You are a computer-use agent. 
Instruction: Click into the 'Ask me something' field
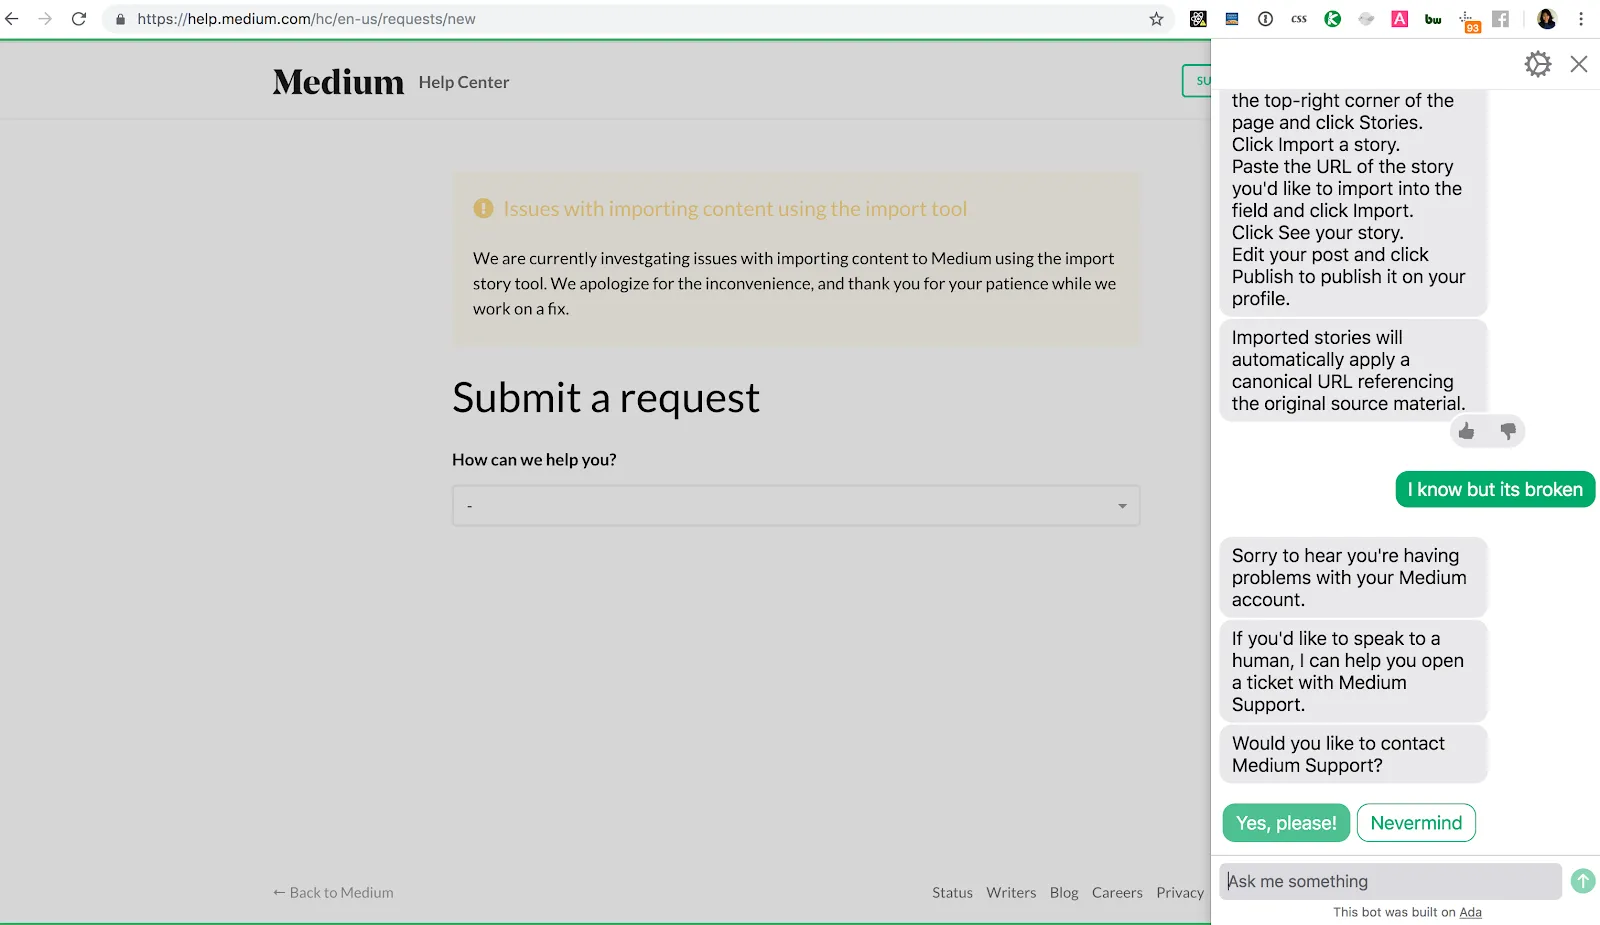[1390, 881]
